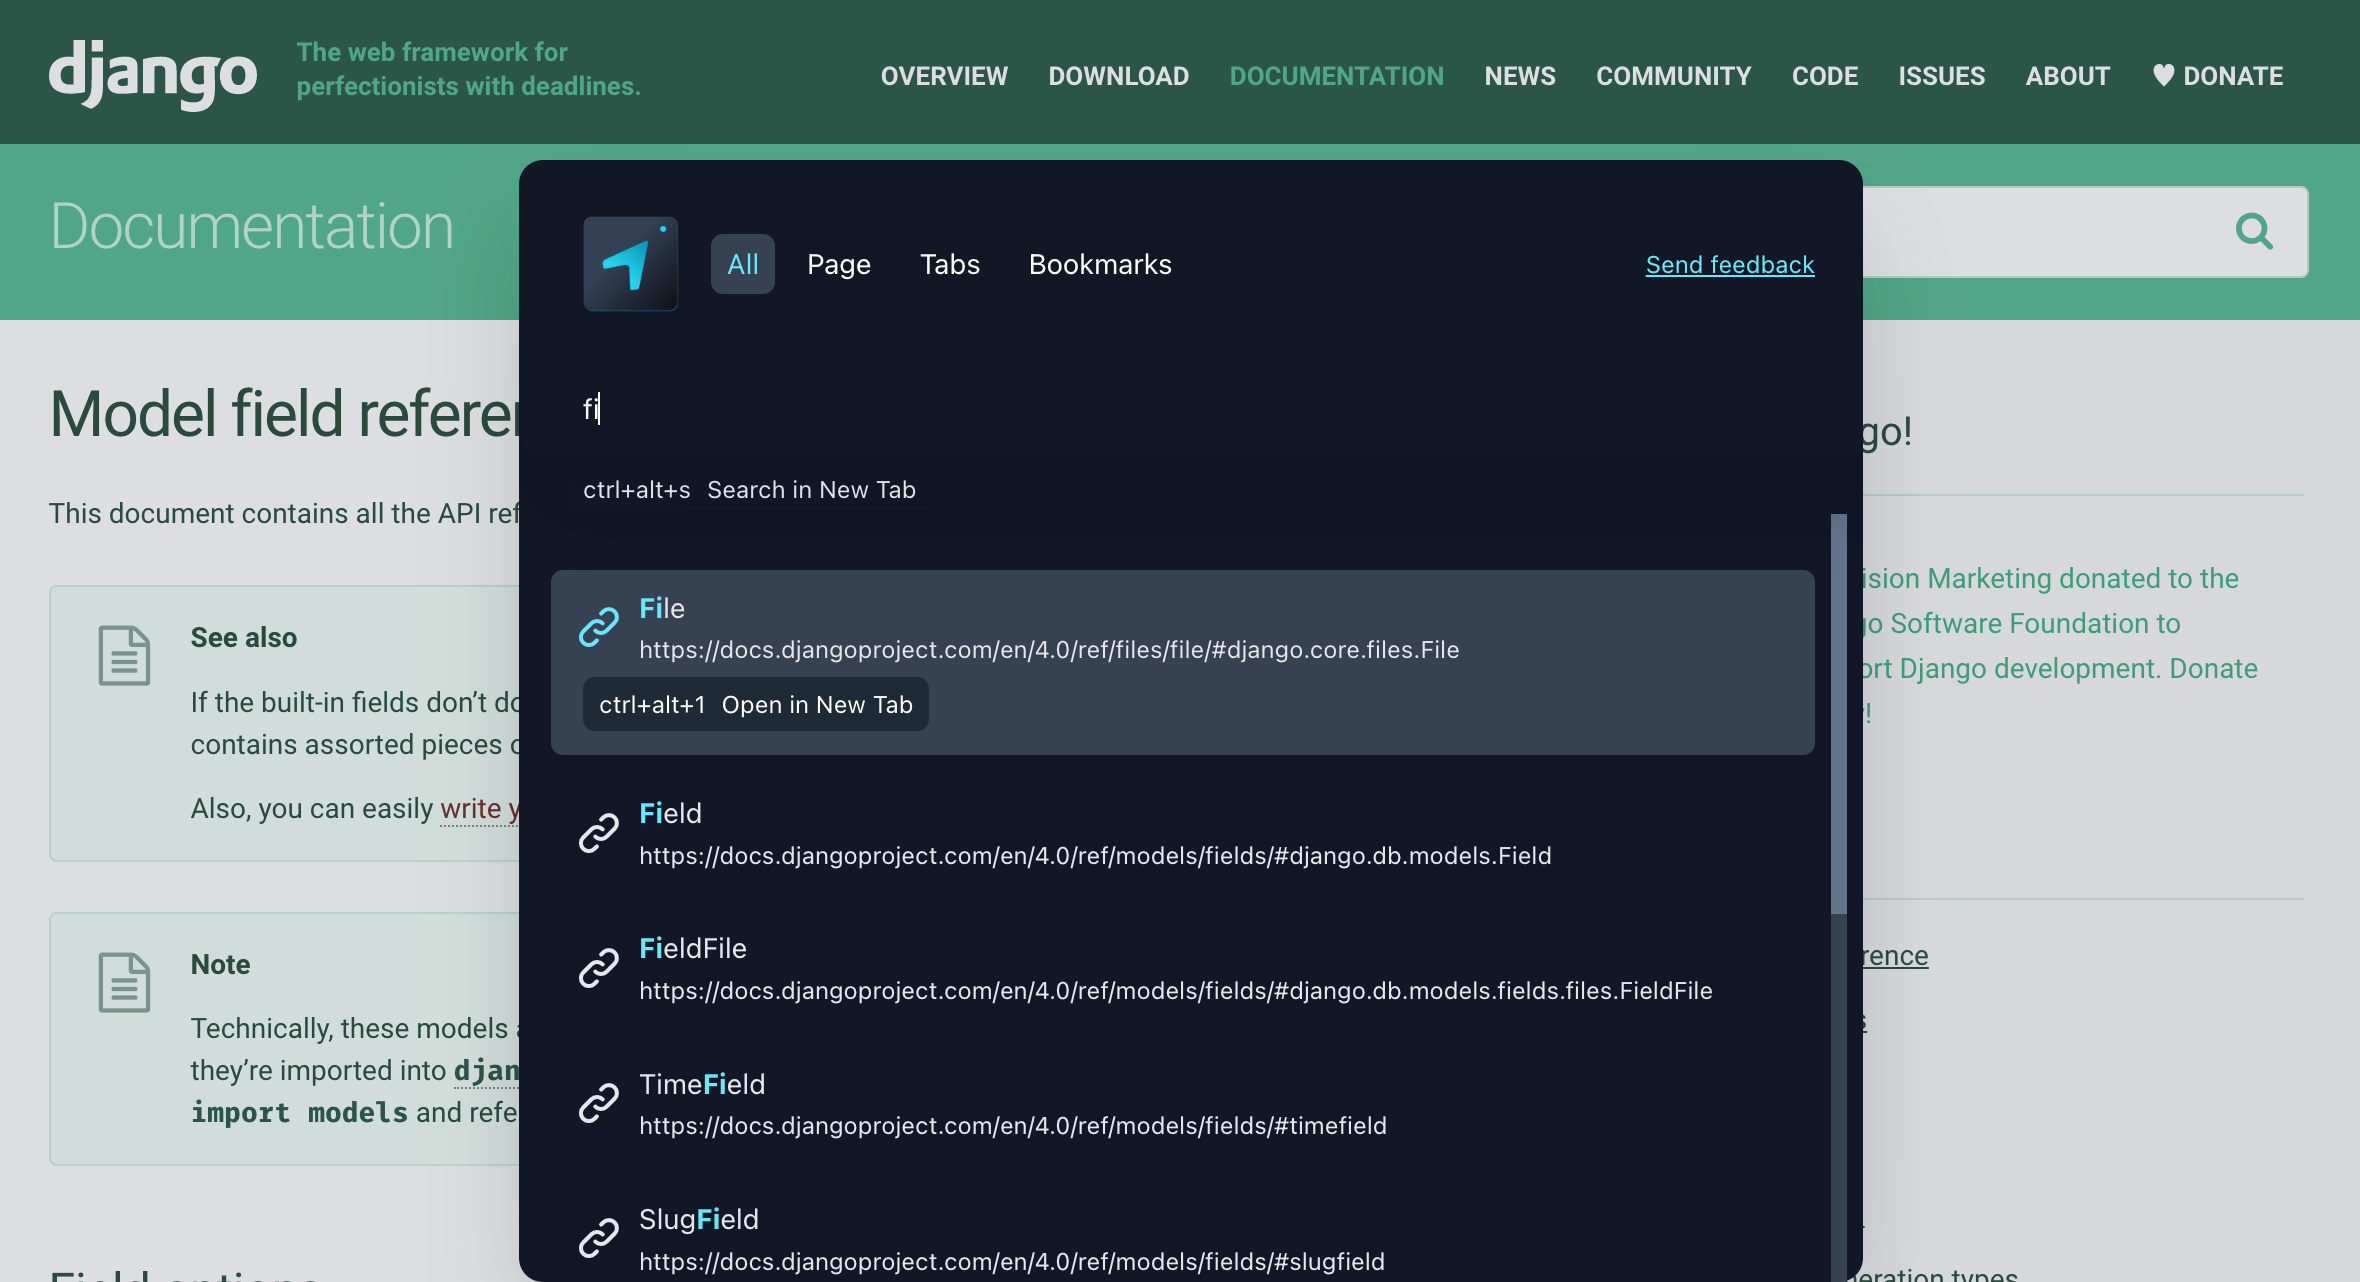Click the document icon in See also box
2360x1282 pixels.
tap(124, 656)
